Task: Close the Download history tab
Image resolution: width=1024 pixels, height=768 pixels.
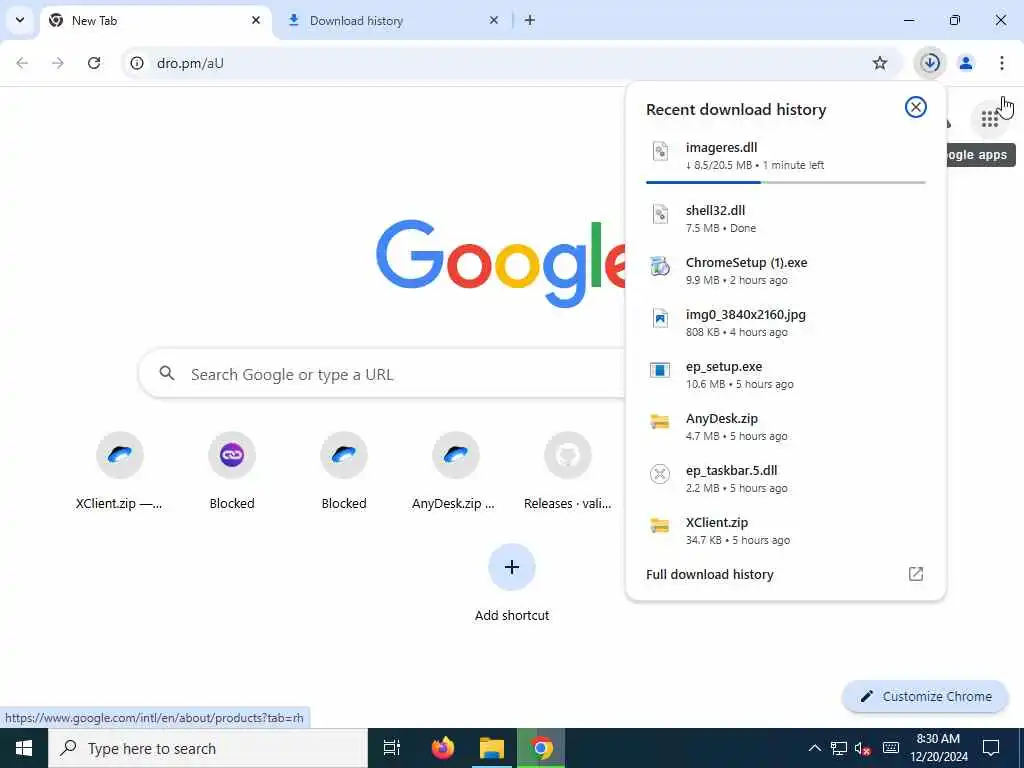Action: (x=494, y=20)
